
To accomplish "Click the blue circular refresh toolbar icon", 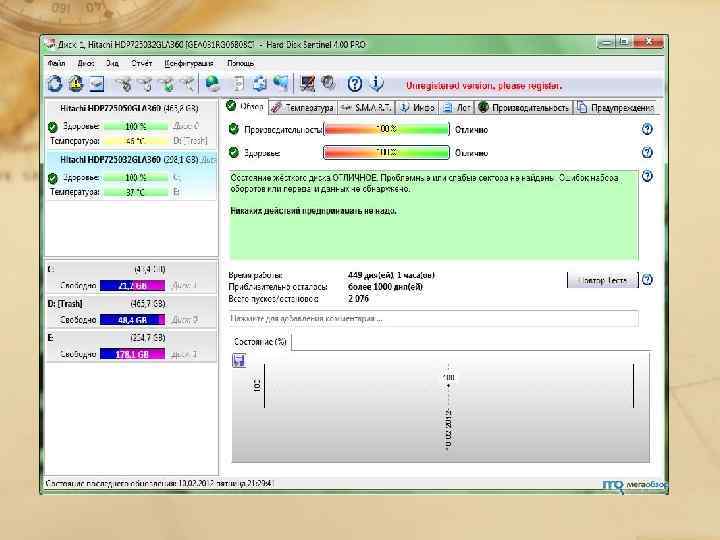I will click(x=55, y=84).
